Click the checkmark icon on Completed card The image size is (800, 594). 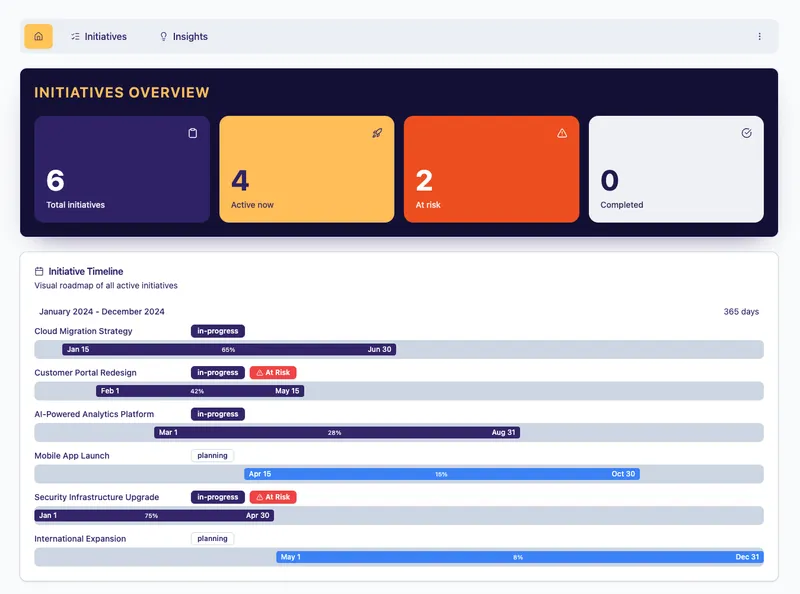(746, 133)
